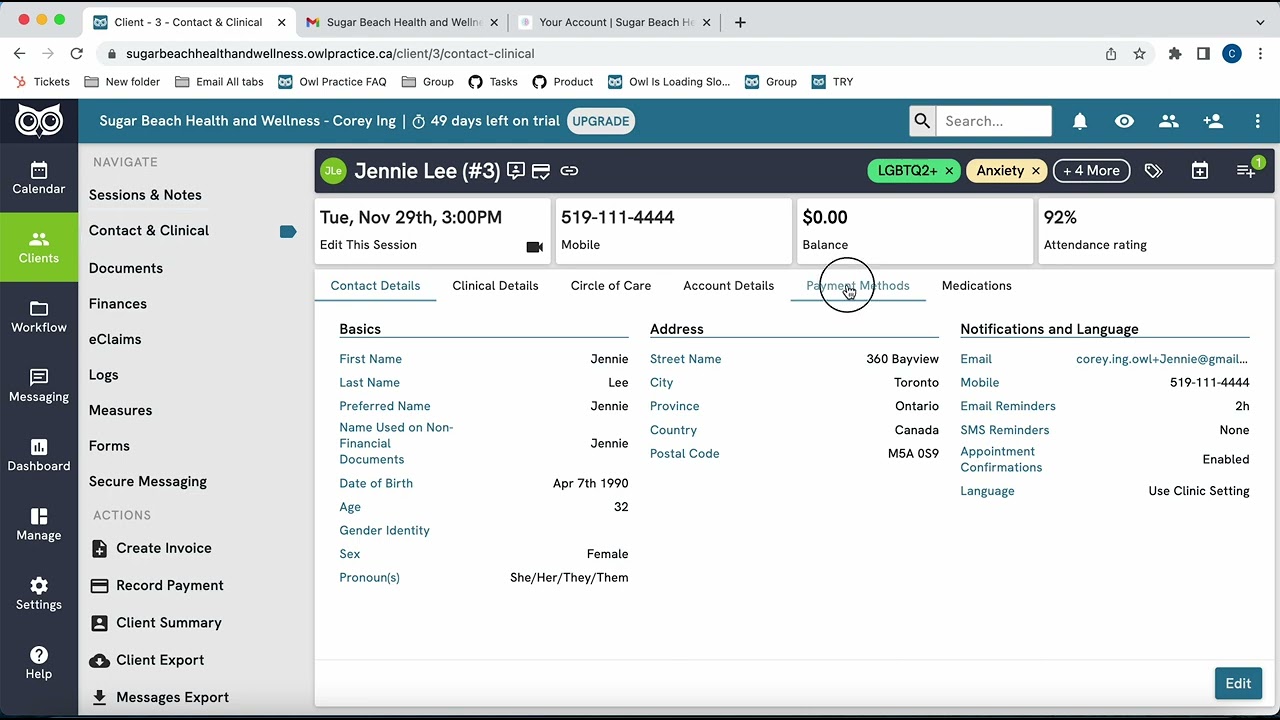Switch to Account Details tab
This screenshot has height=720, width=1280.
728,286
